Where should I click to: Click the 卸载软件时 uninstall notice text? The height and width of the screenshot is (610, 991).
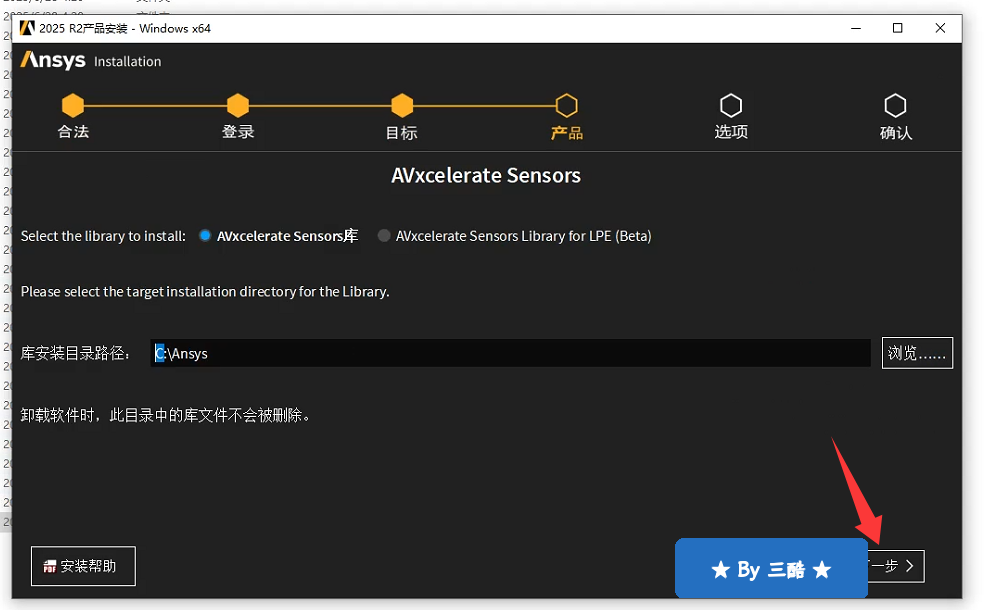click(166, 415)
